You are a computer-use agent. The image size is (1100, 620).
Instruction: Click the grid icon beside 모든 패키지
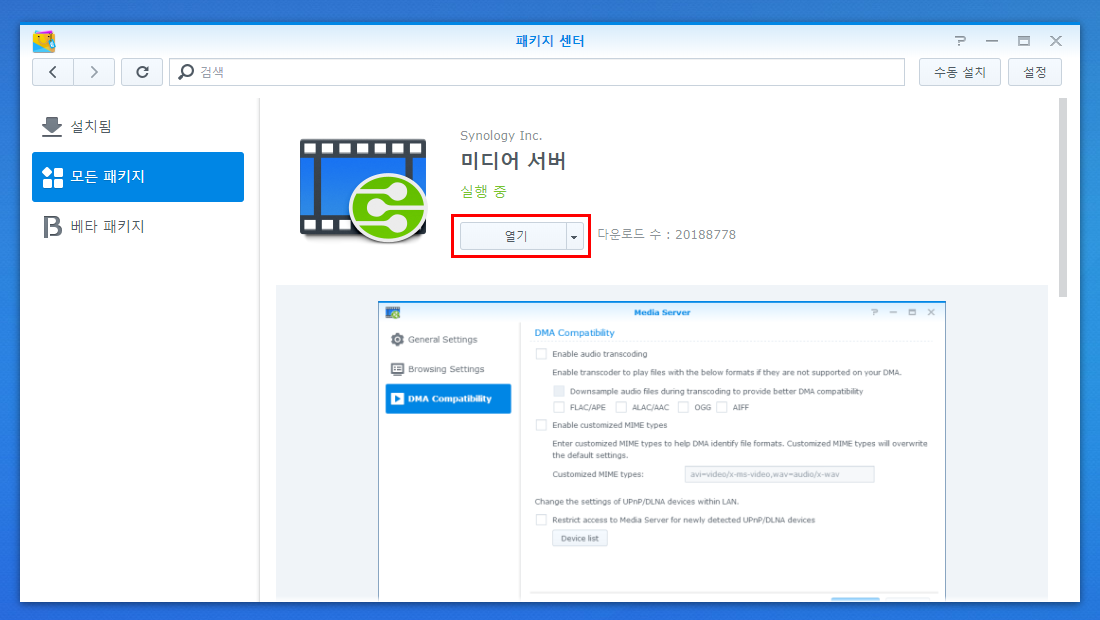point(53,177)
